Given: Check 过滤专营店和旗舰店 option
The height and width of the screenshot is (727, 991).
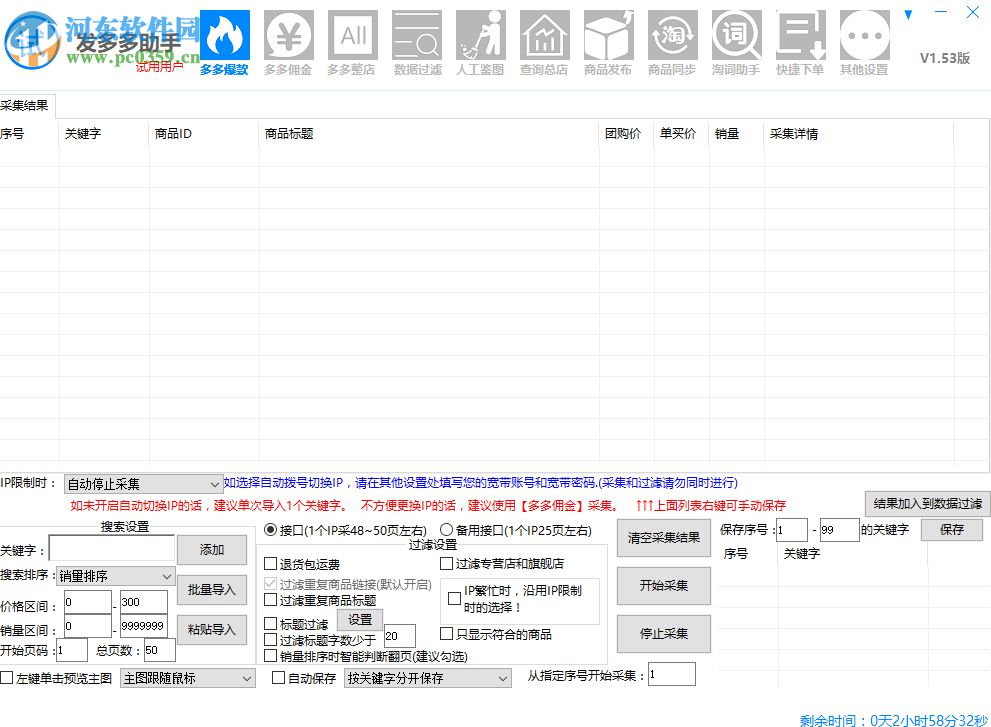Looking at the screenshot, I should [x=446, y=564].
